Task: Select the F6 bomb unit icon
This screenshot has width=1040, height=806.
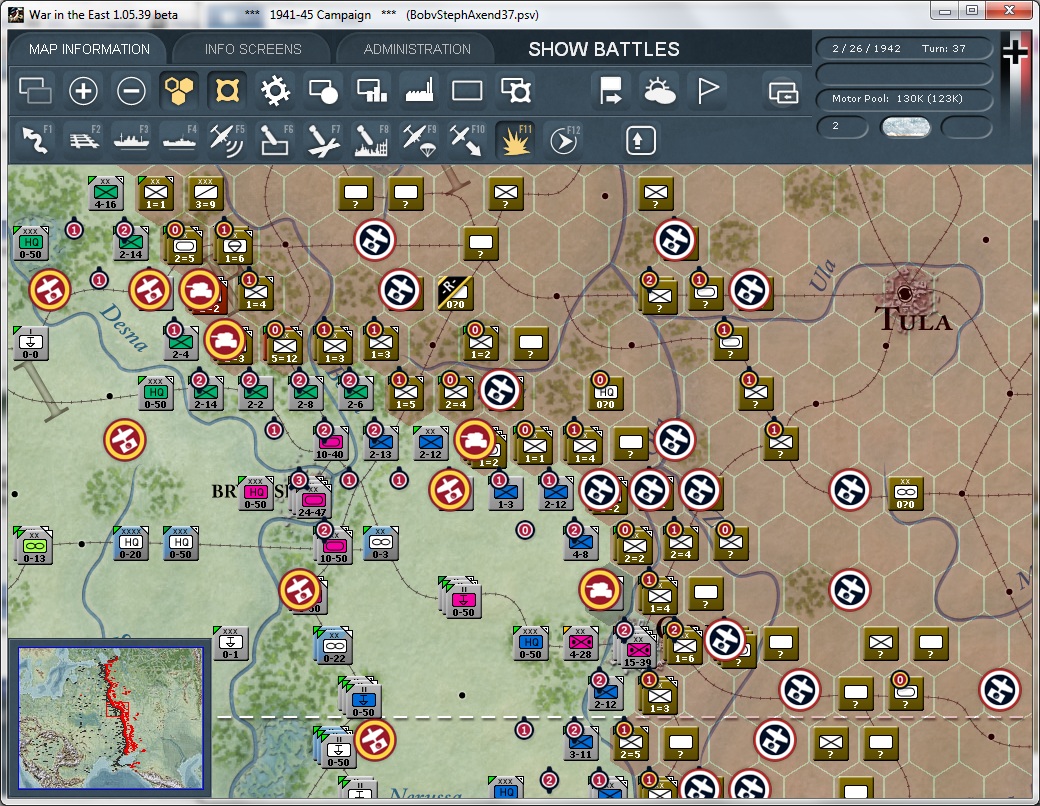Action: coord(275,140)
